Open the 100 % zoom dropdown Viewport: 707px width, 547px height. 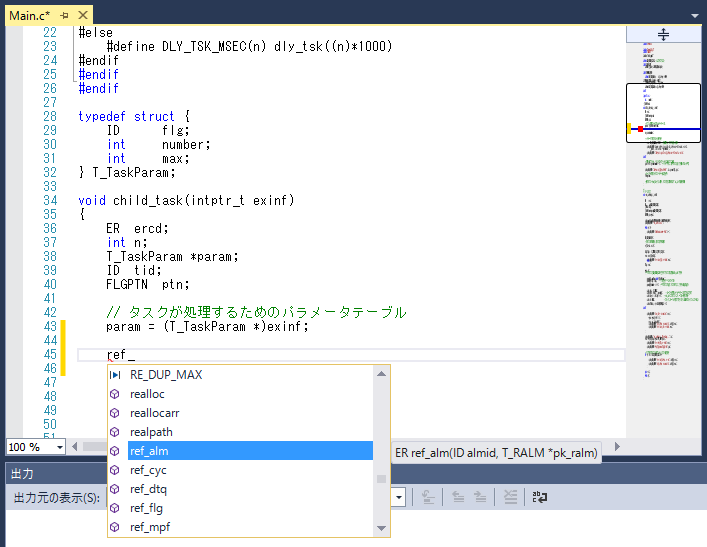coord(60,447)
